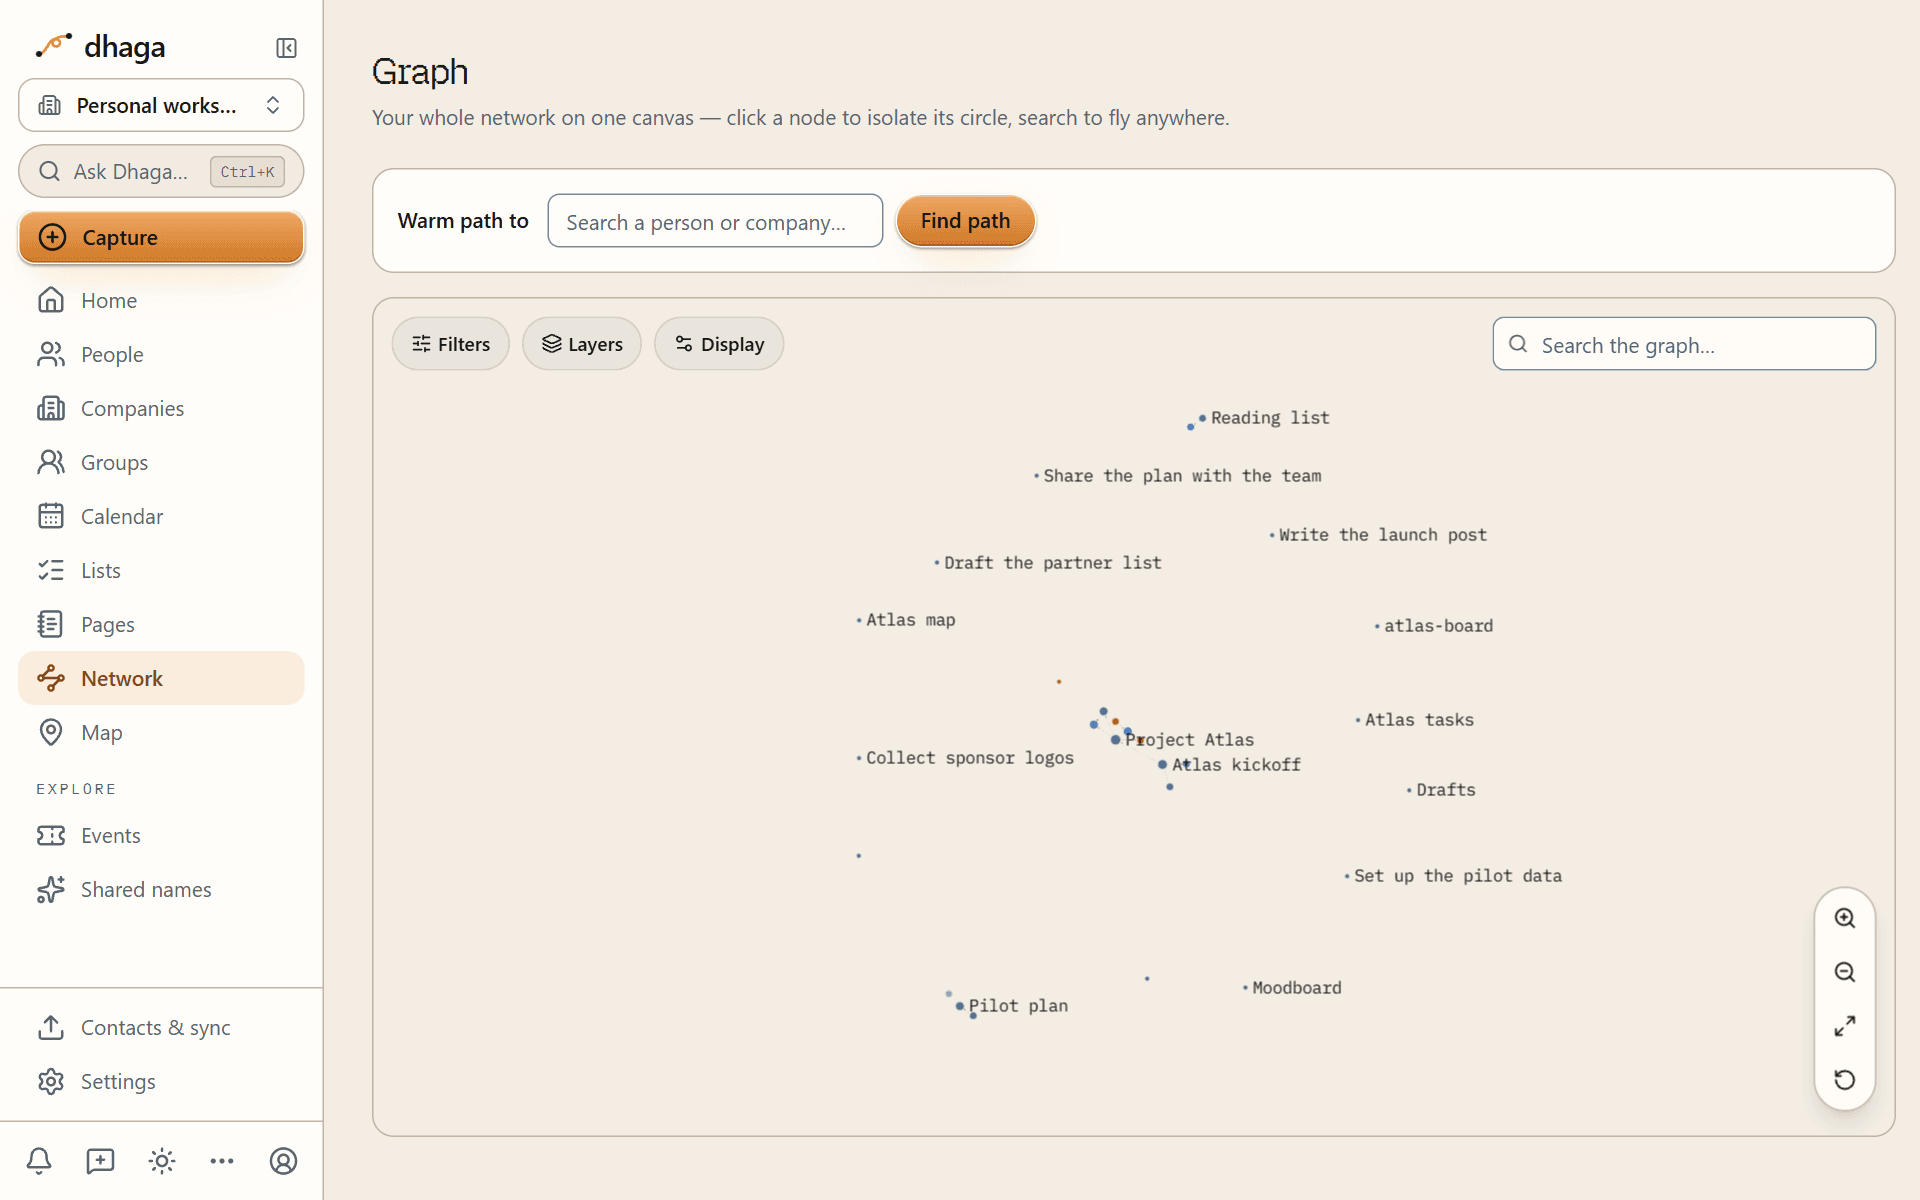Viewport: 1920px width, 1200px height.
Task: Collapse the sidebar panel icon
Action: tap(286, 48)
